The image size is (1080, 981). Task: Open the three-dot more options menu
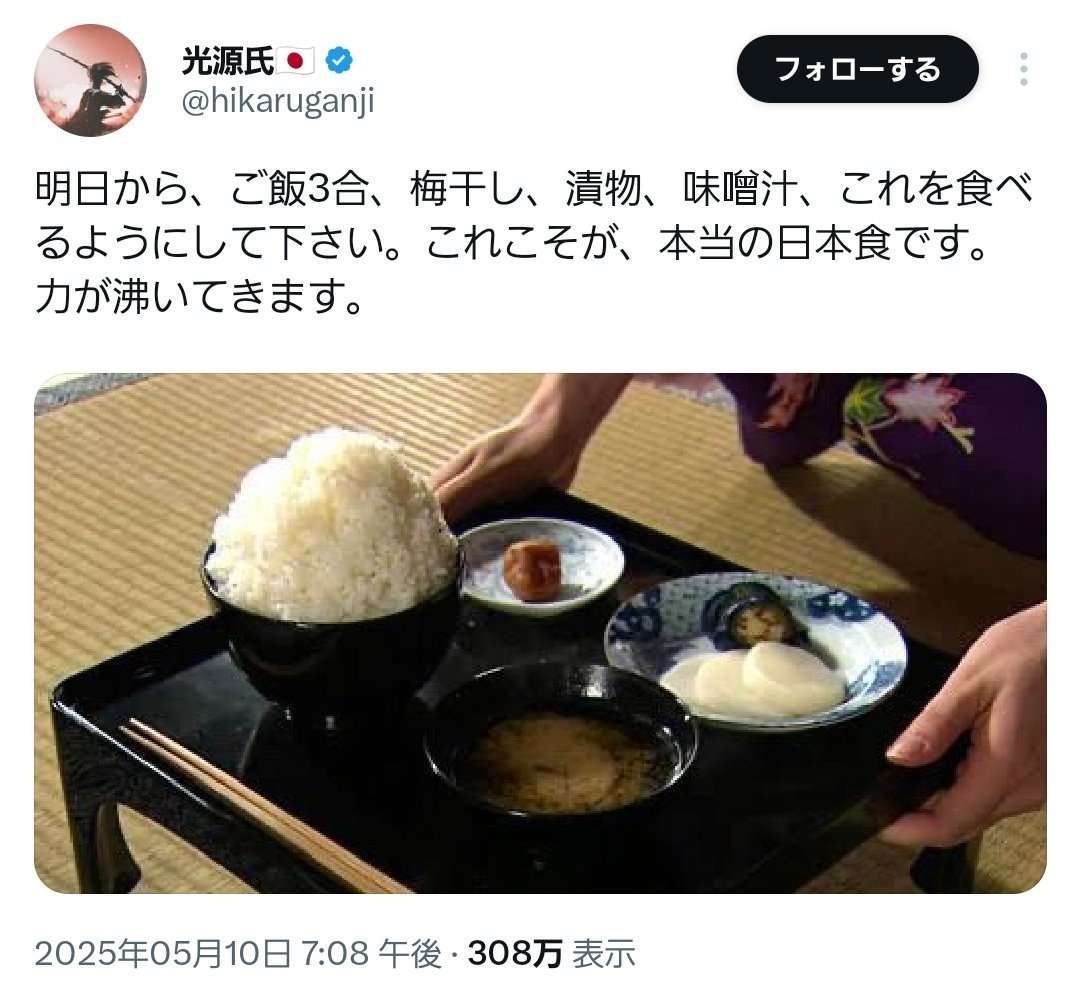[x=1024, y=69]
